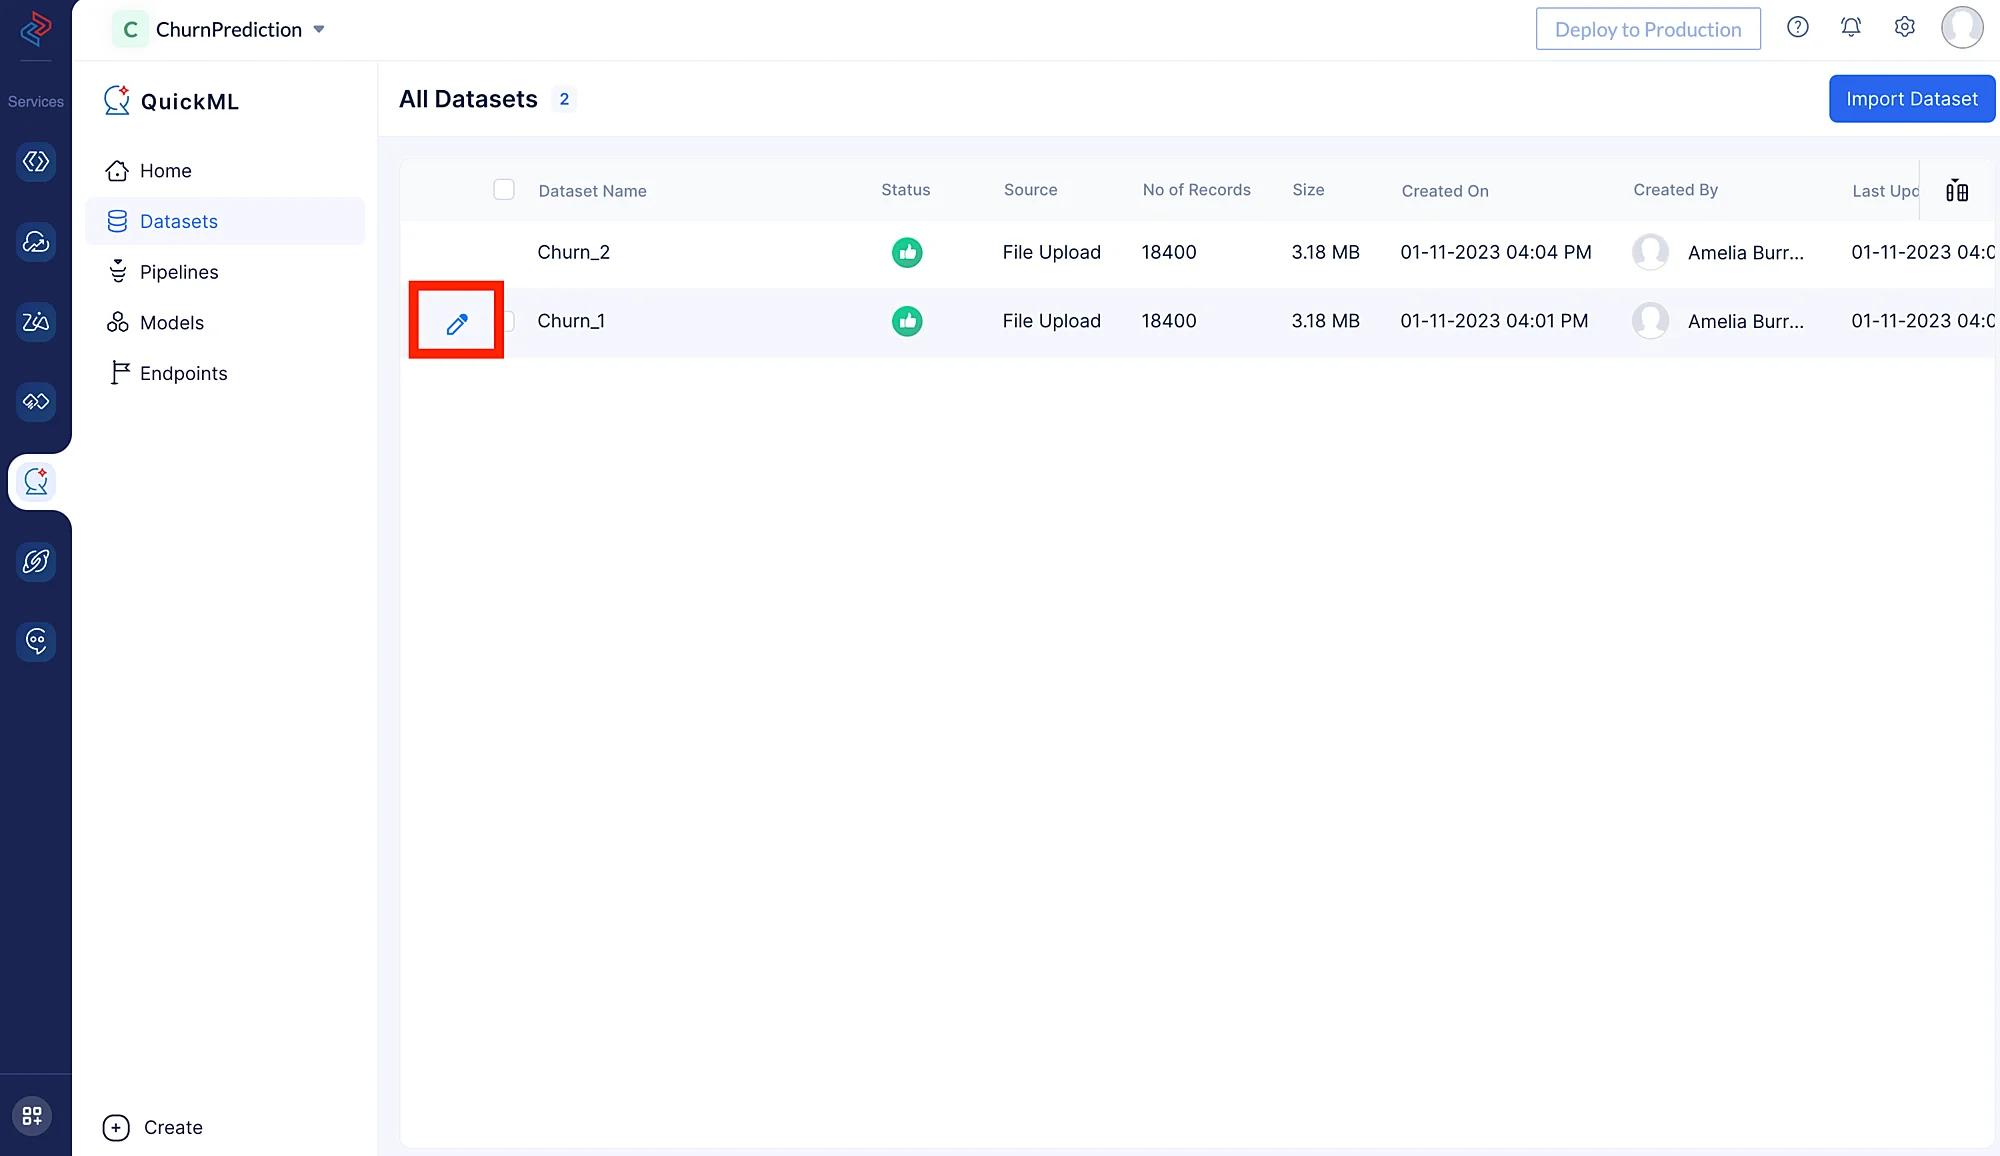Go to Pipelines in the sidebar
This screenshot has width=2000, height=1156.
(x=179, y=272)
